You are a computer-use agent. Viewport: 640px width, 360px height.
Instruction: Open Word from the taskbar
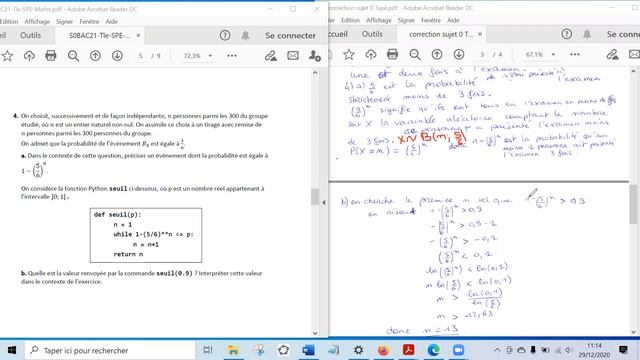(308, 350)
